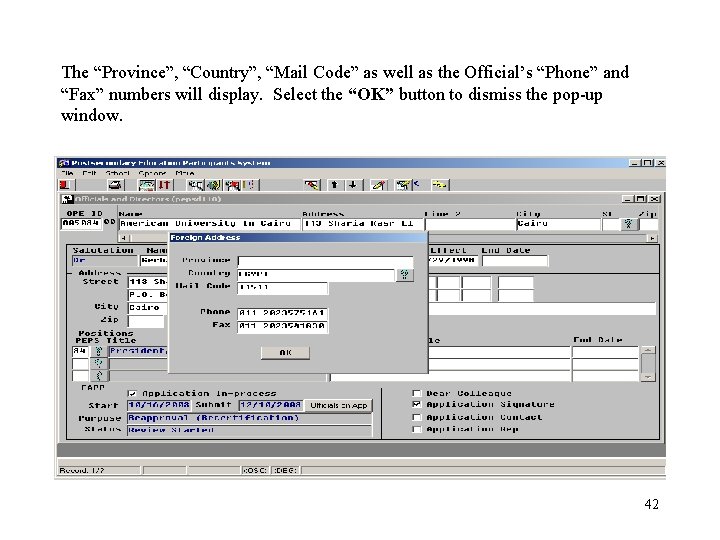720x540 pixels.
Task: Click the Start date field
Action: (159, 405)
